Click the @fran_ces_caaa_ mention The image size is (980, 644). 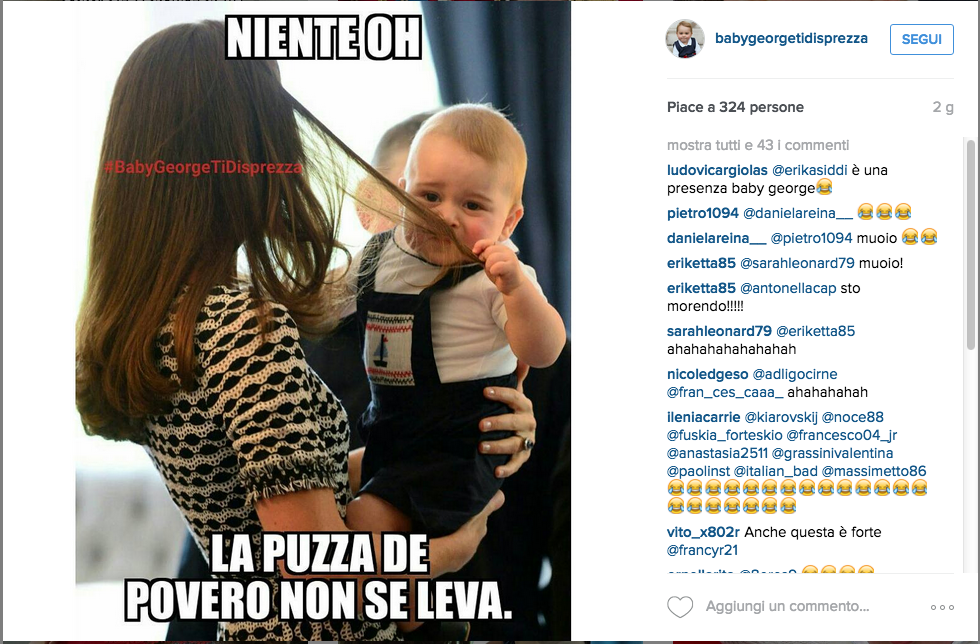[725, 393]
